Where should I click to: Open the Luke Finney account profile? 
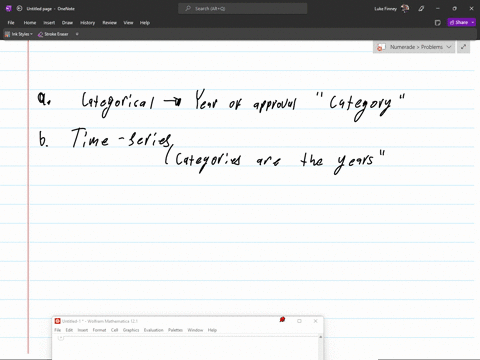point(392,8)
